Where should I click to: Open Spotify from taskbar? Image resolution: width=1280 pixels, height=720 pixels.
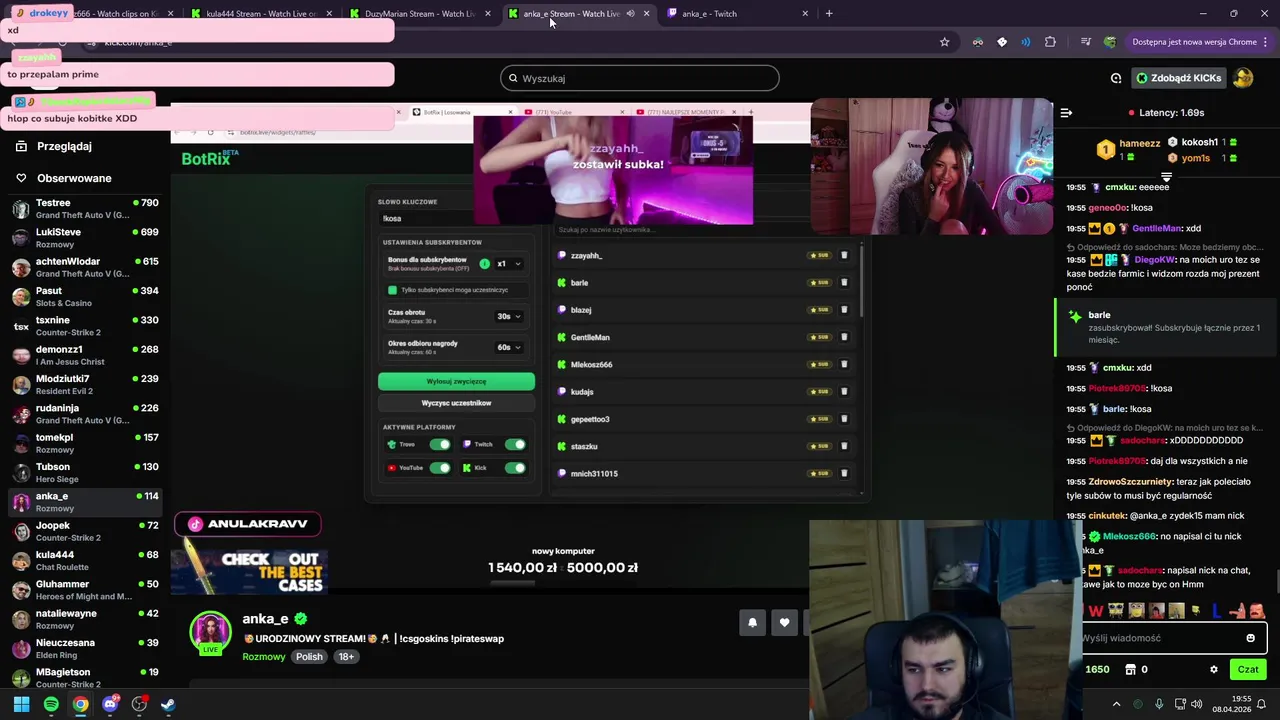point(51,704)
